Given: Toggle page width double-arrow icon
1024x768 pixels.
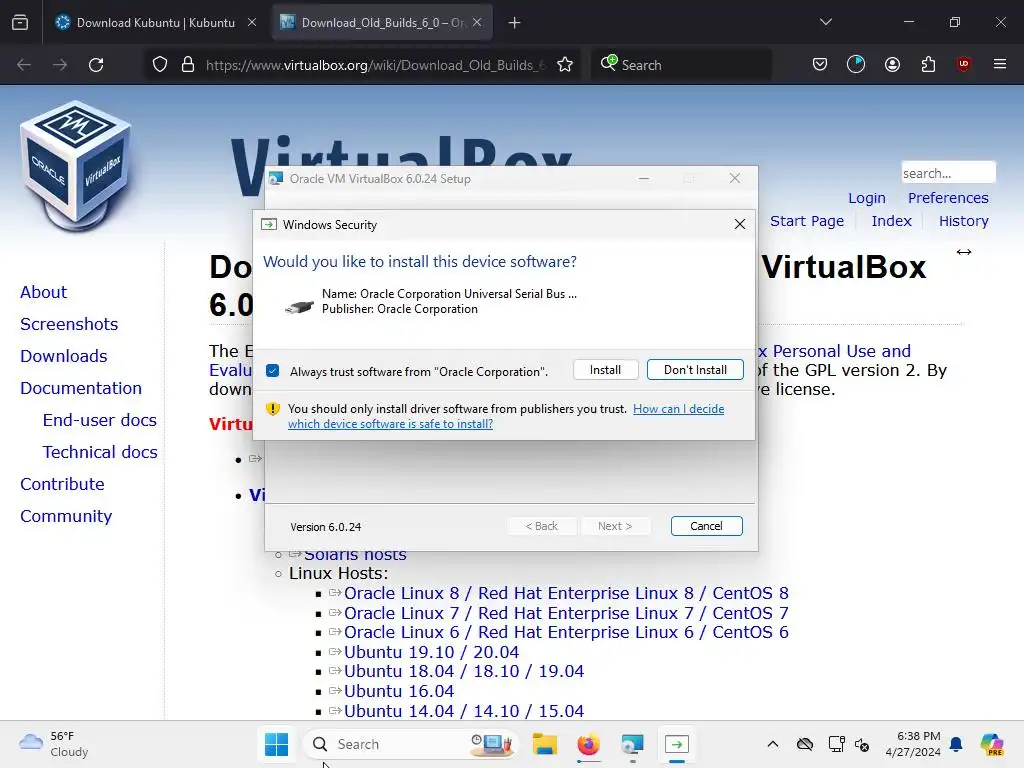Looking at the screenshot, I should (963, 252).
